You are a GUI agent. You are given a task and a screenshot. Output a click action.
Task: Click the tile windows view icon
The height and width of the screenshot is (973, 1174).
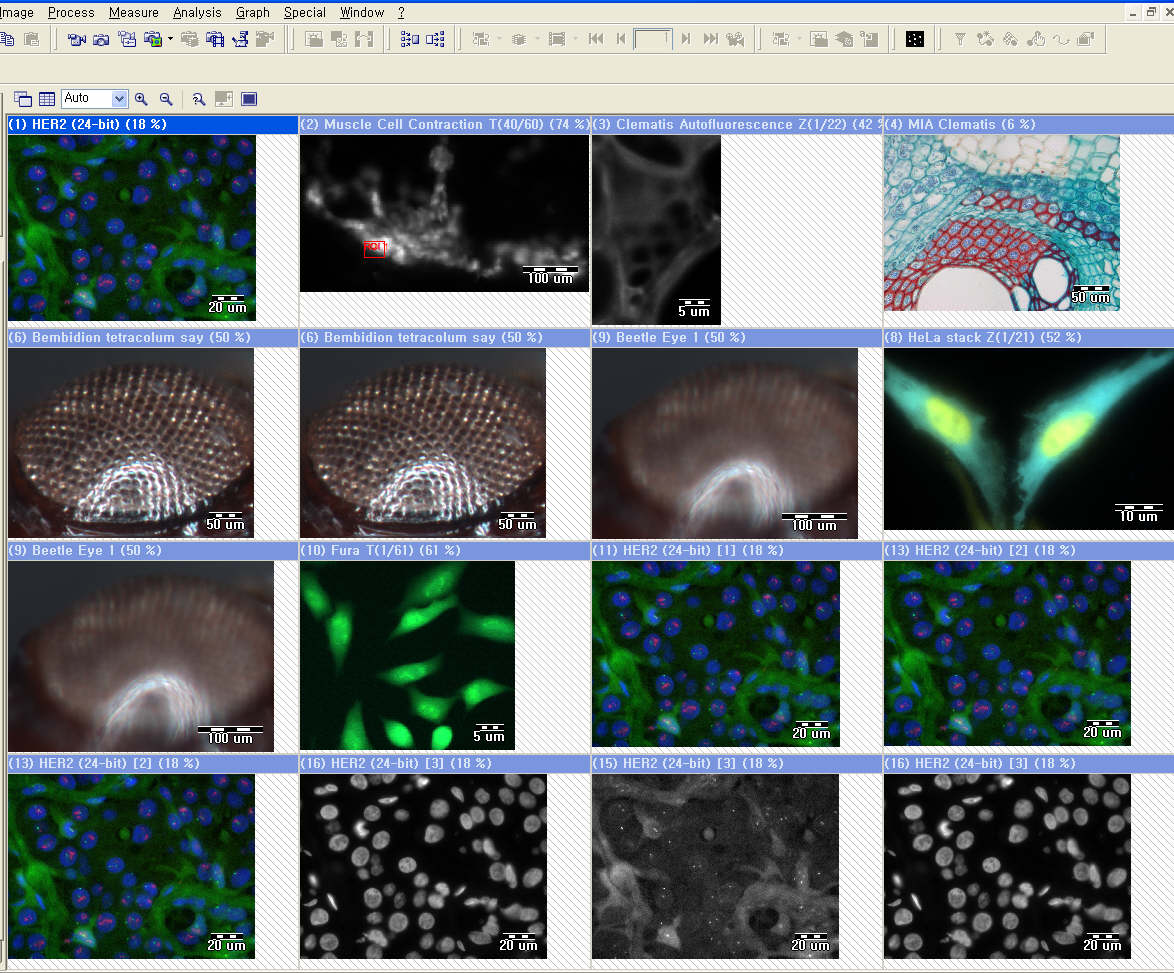tap(23, 99)
